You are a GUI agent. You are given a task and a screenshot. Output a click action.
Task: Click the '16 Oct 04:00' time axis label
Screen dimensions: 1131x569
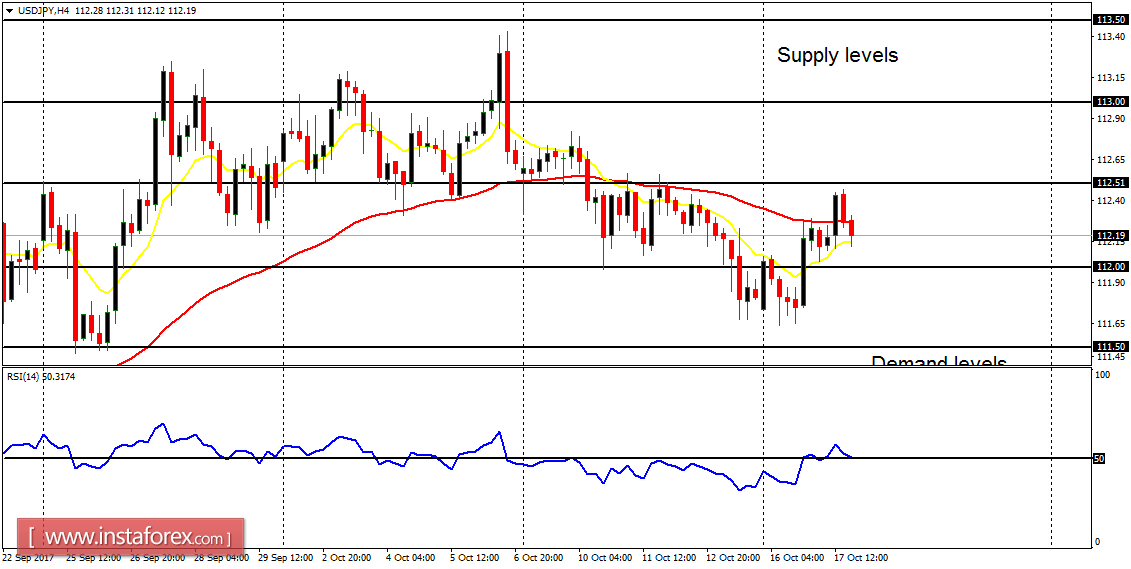tap(797, 558)
